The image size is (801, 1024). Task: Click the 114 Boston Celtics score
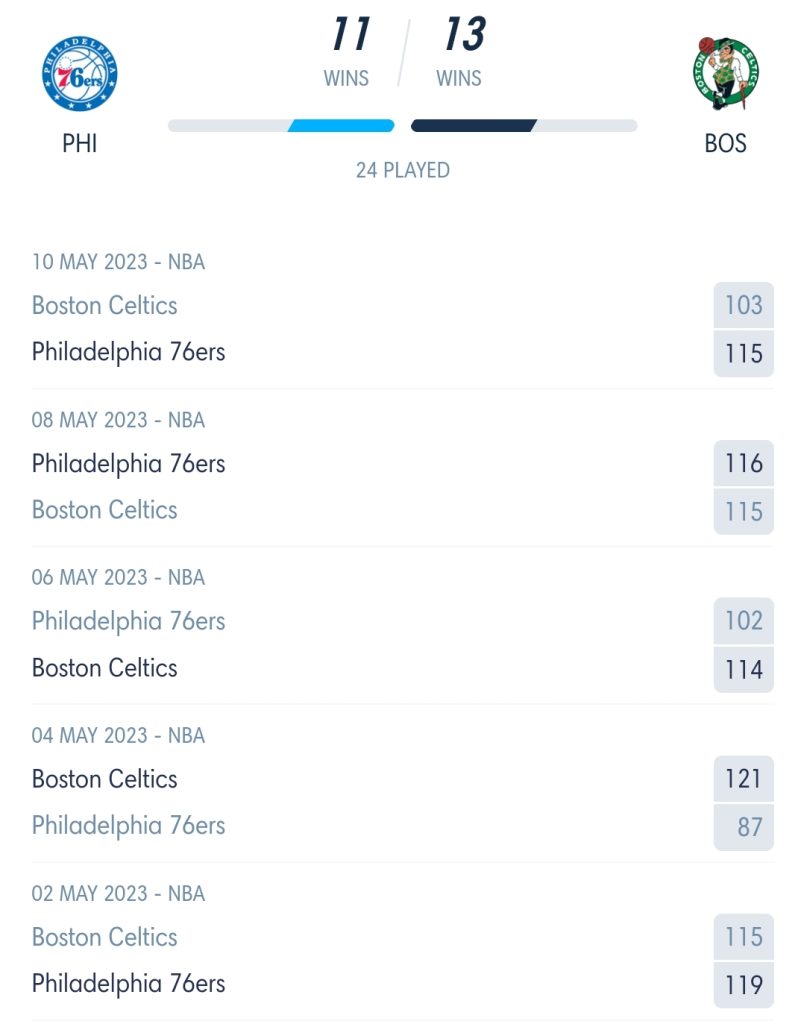[744, 669]
